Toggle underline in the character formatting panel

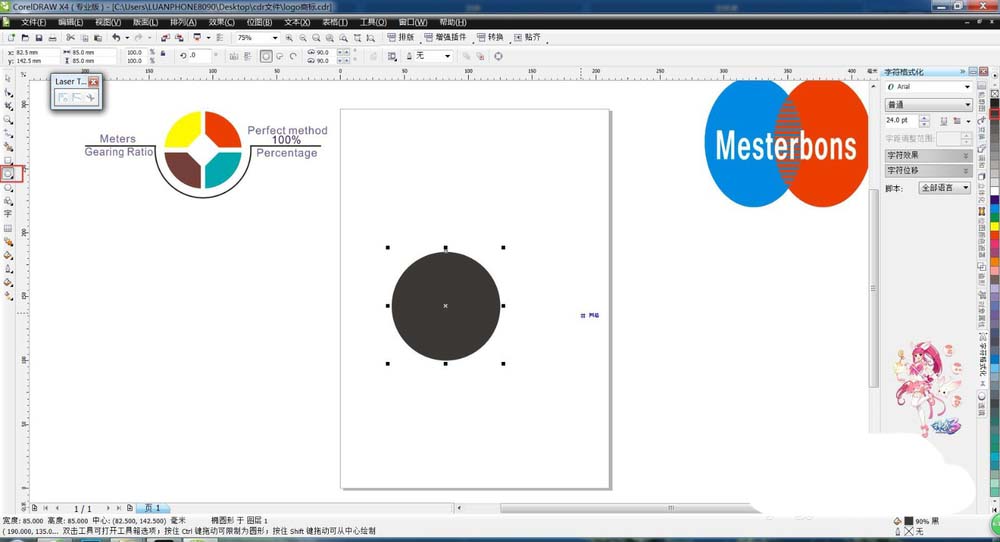pos(944,121)
